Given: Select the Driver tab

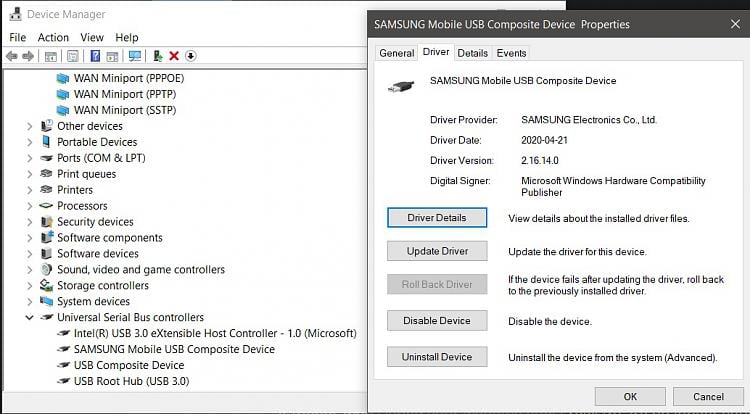Looking at the screenshot, I should pyautogui.click(x=436, y=52).
